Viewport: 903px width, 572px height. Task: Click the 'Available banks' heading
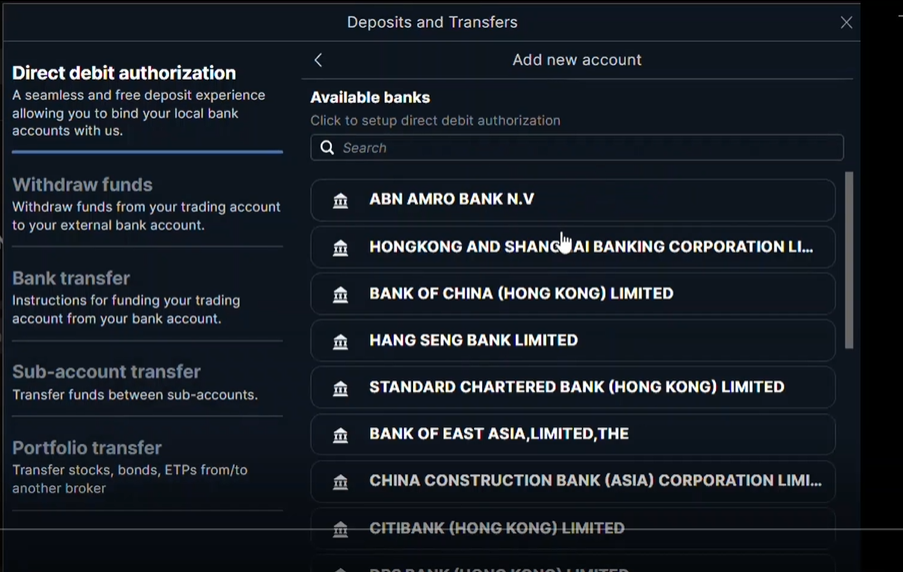pyautogui.click(x=370, y=97)
